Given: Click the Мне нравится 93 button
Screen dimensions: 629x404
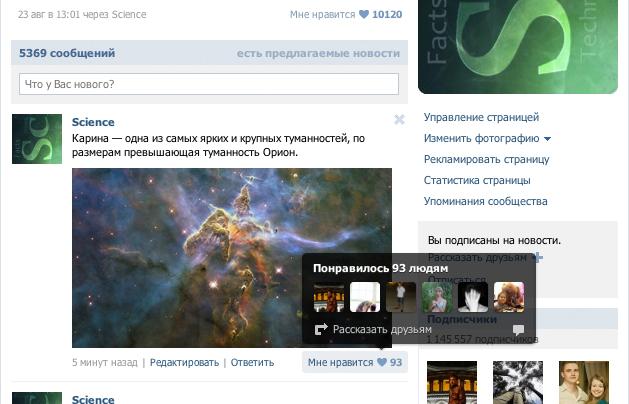Looking at the screenshot, I should pos(355,362).
